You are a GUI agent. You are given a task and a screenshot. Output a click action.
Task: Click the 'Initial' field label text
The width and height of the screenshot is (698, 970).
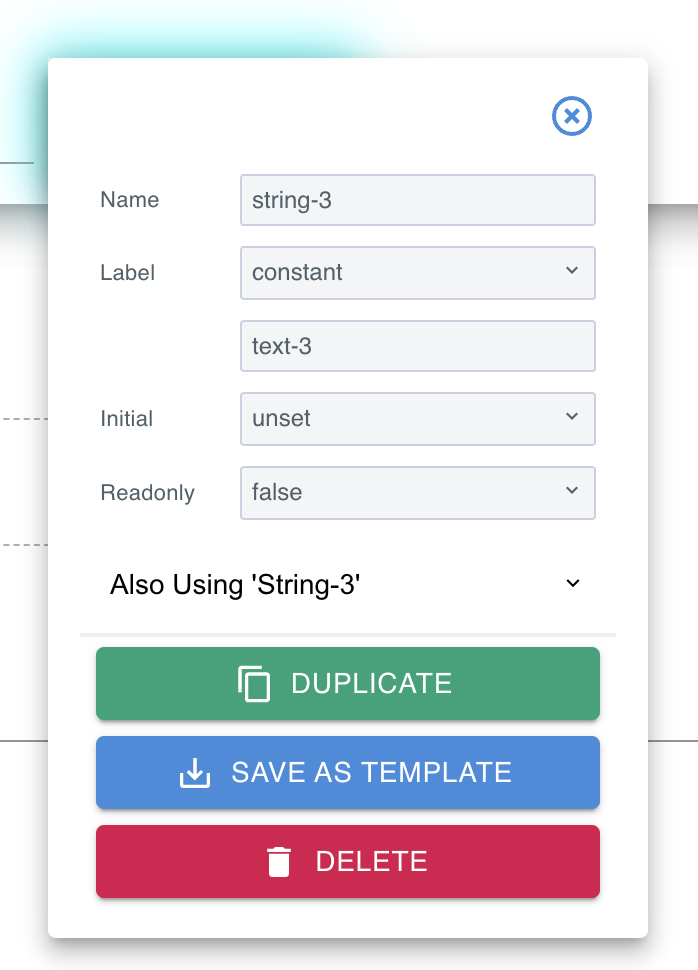(127, 419)
